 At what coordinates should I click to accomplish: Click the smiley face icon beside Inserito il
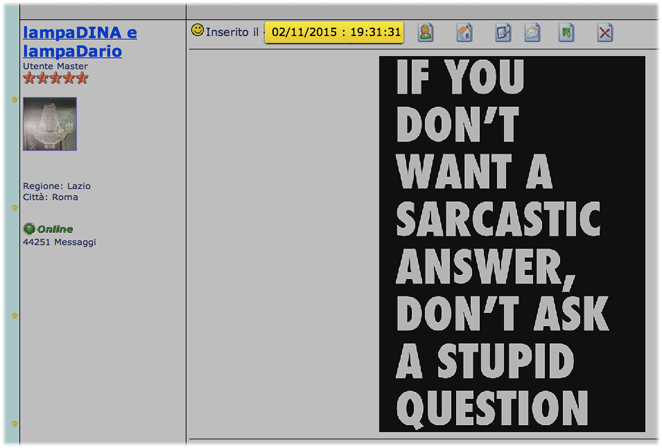(197, 30)
